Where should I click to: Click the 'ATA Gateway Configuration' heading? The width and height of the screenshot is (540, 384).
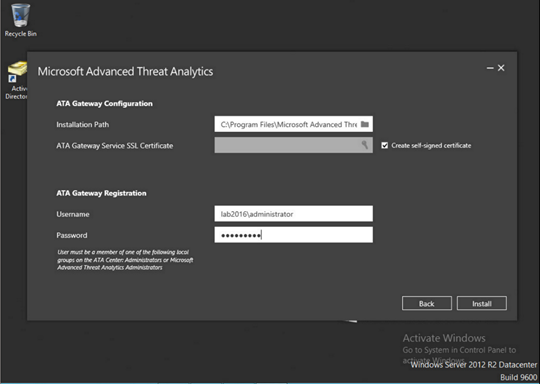point(104,104)
